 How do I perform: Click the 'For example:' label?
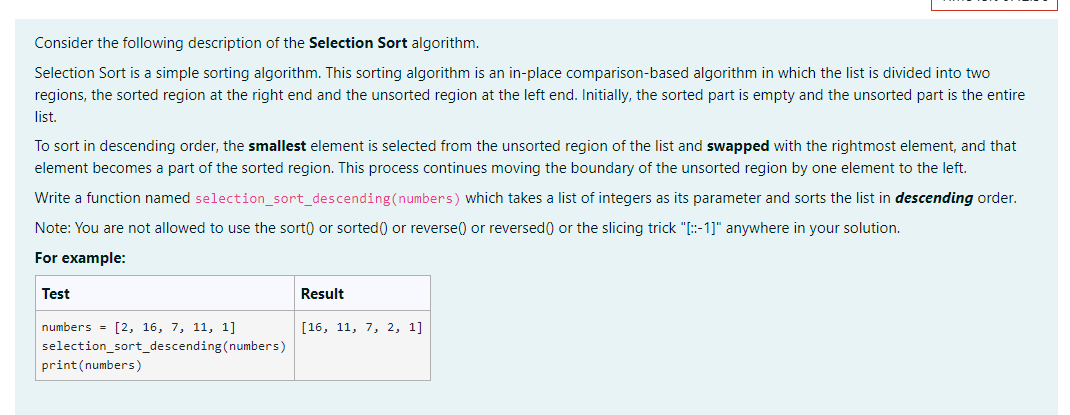(81, 258)
